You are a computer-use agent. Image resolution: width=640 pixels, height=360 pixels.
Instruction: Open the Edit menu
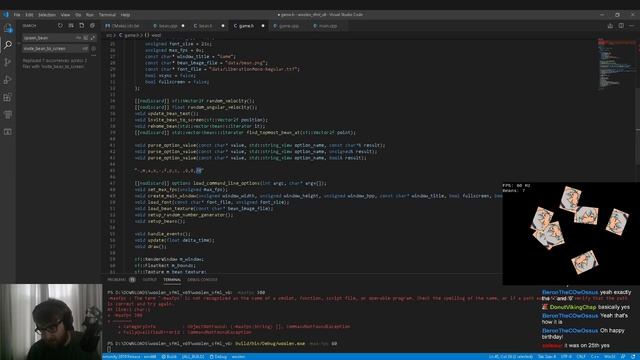pos(29,15)
